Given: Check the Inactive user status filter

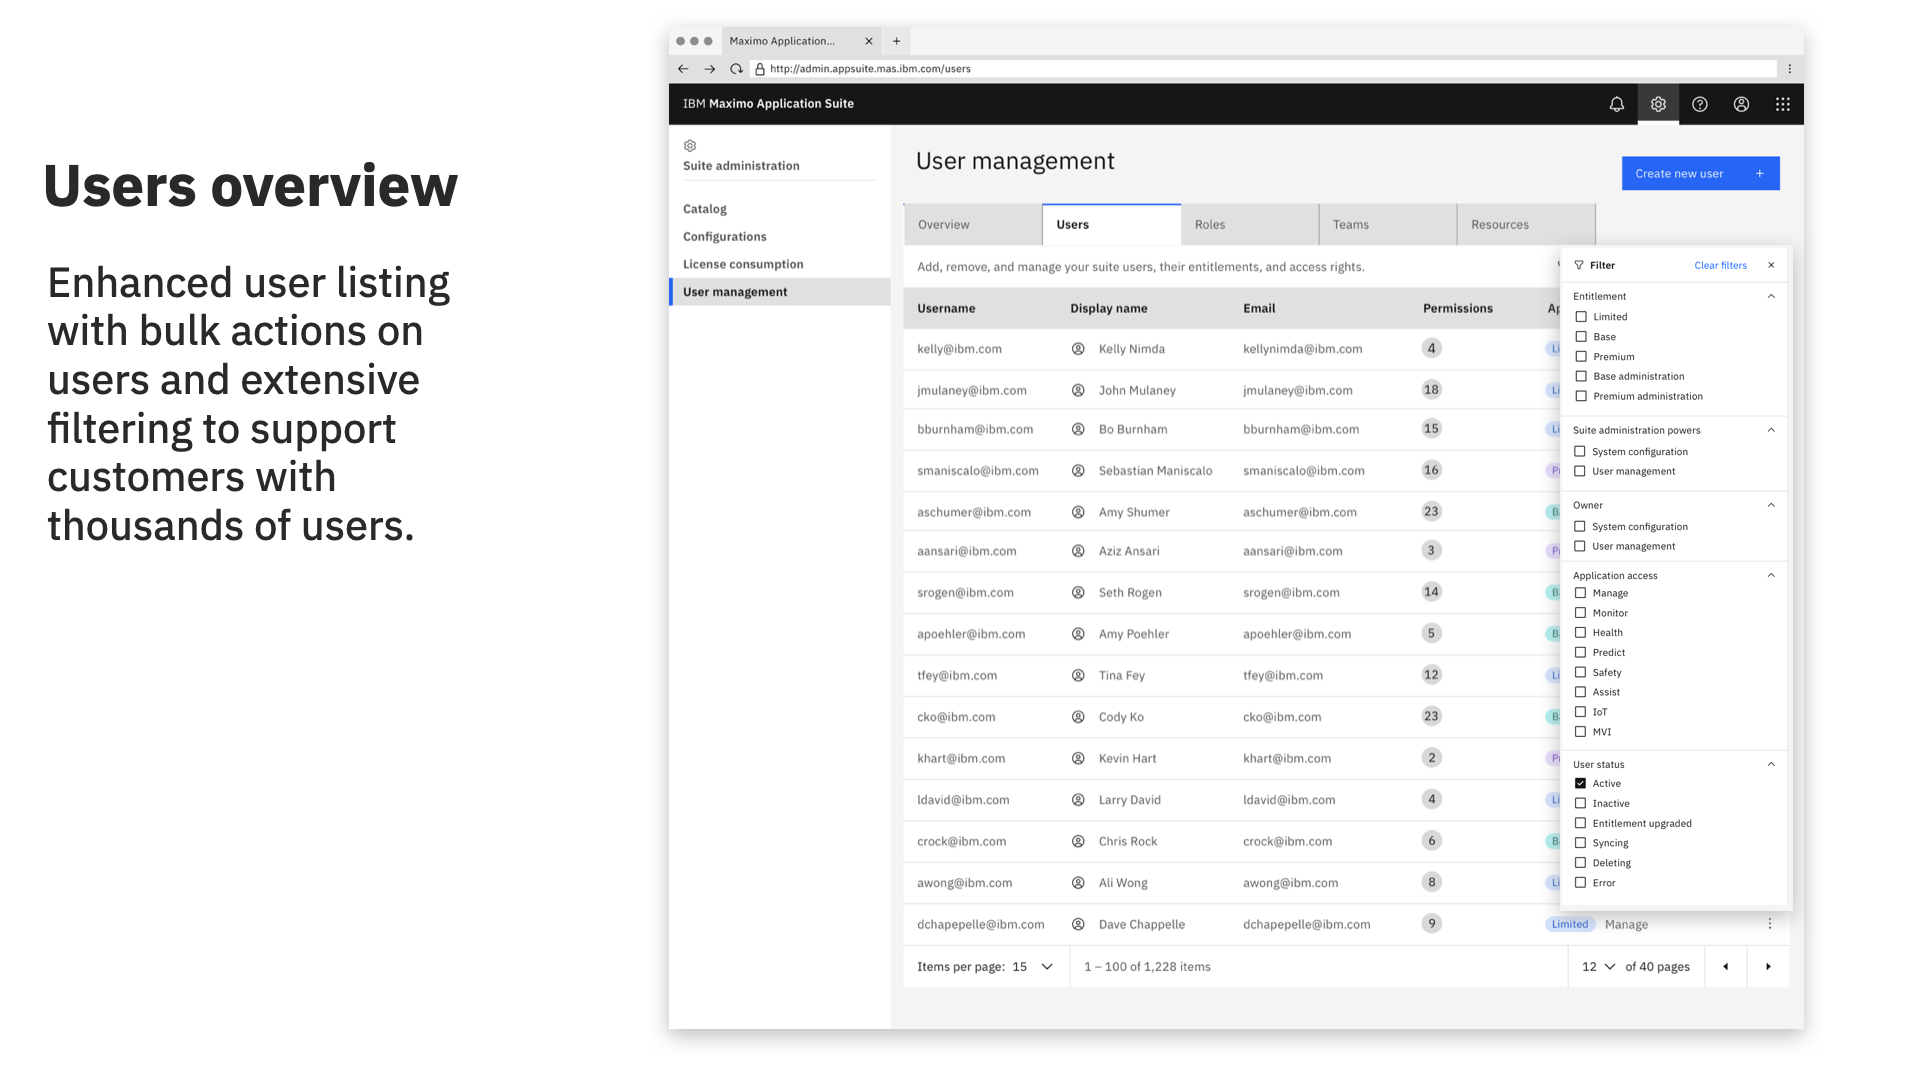Looking at the screenshot, I should coord(1580,803).
